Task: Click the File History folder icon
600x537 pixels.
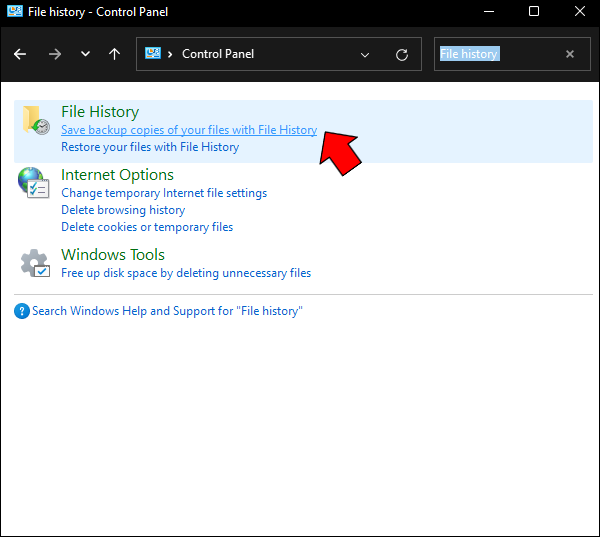Action: click(35, 121)
